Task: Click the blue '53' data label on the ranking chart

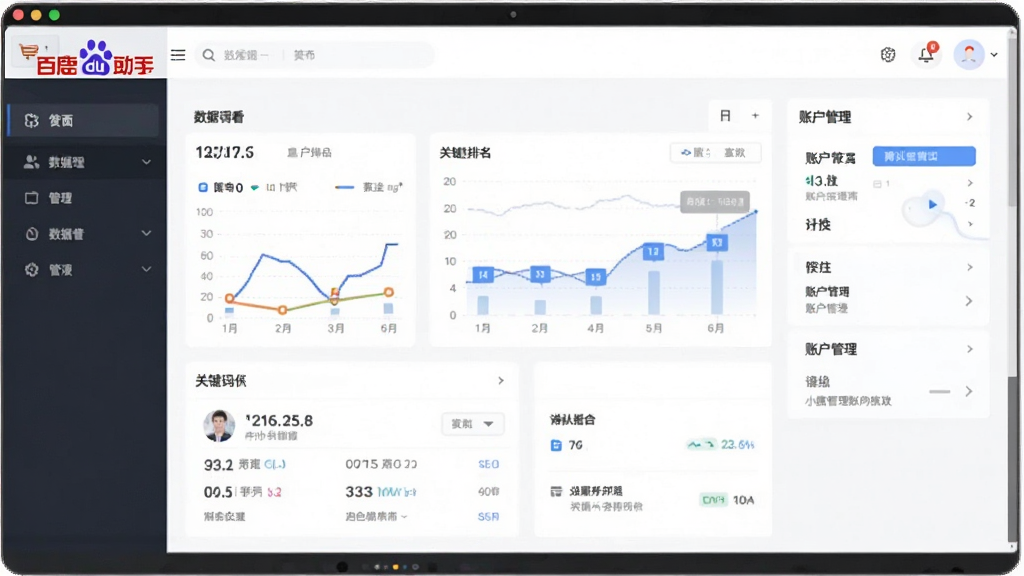Action: click(x=717, y=243)
